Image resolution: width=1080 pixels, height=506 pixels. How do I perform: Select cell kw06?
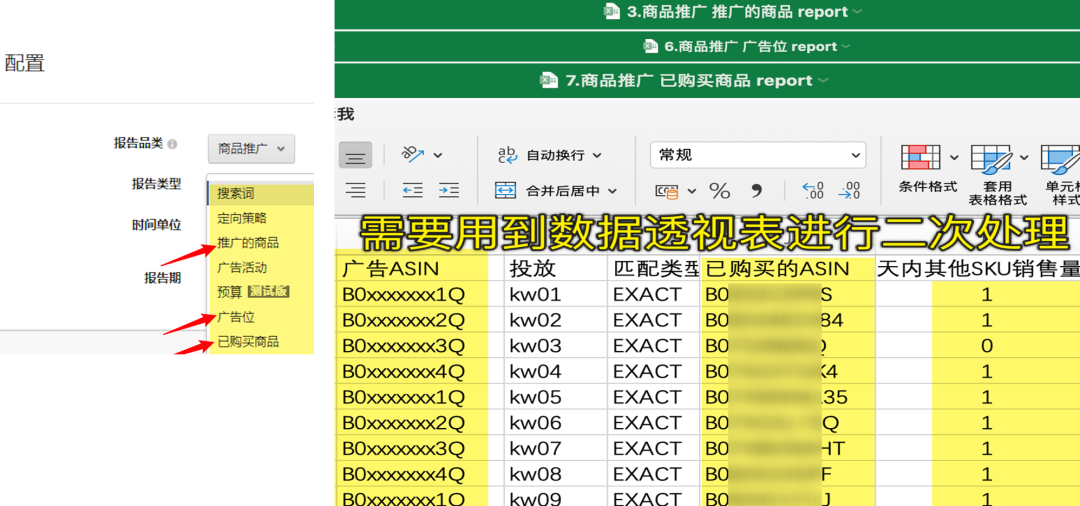pos(555,423)
